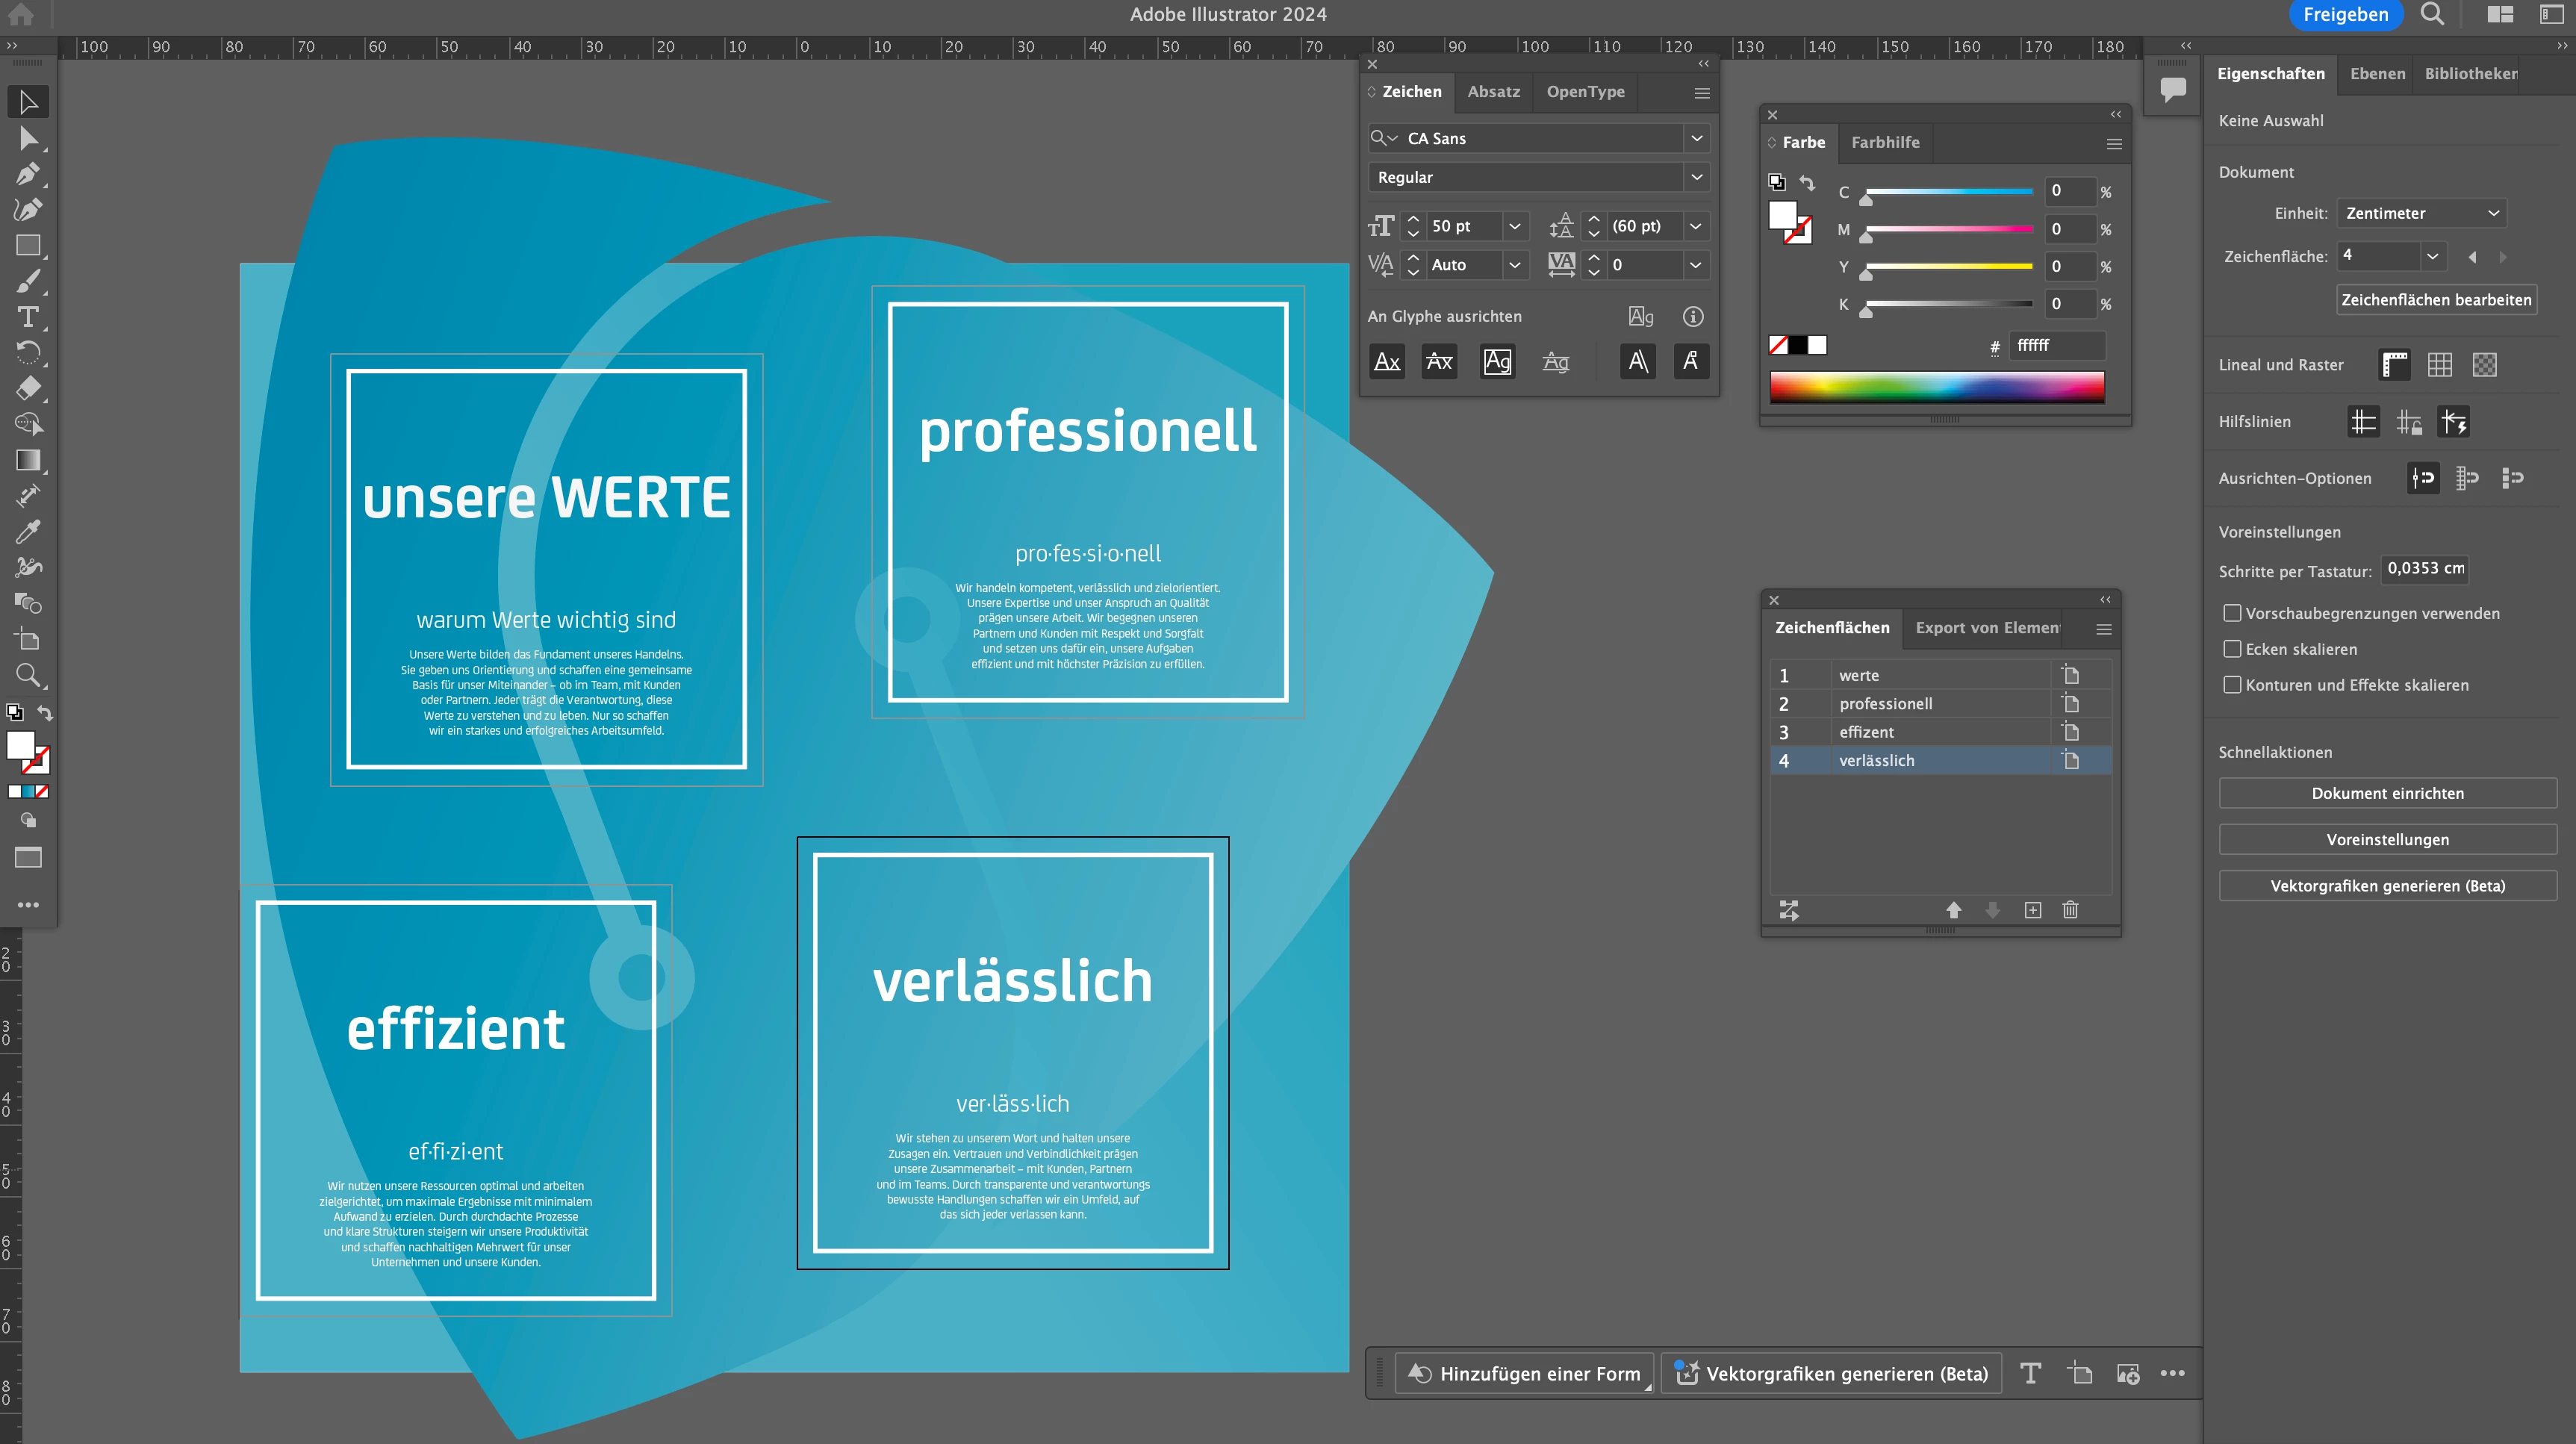Choose the Eyedropper tool
Screen dimensions: 2576x1444
(28, 531)
